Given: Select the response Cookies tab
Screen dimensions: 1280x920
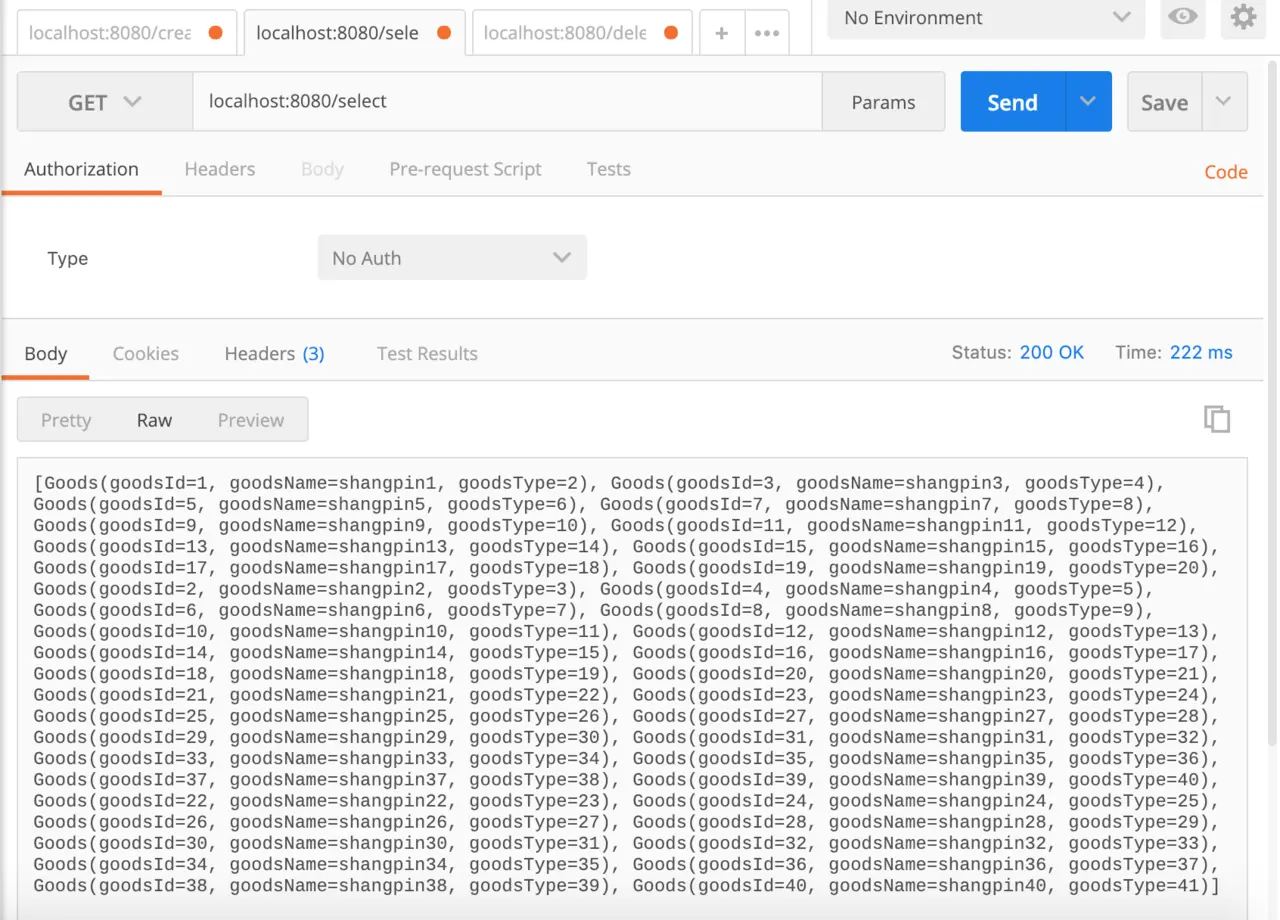Looking at the screenshot, I should pyautogui.click(x=146, y=353).
